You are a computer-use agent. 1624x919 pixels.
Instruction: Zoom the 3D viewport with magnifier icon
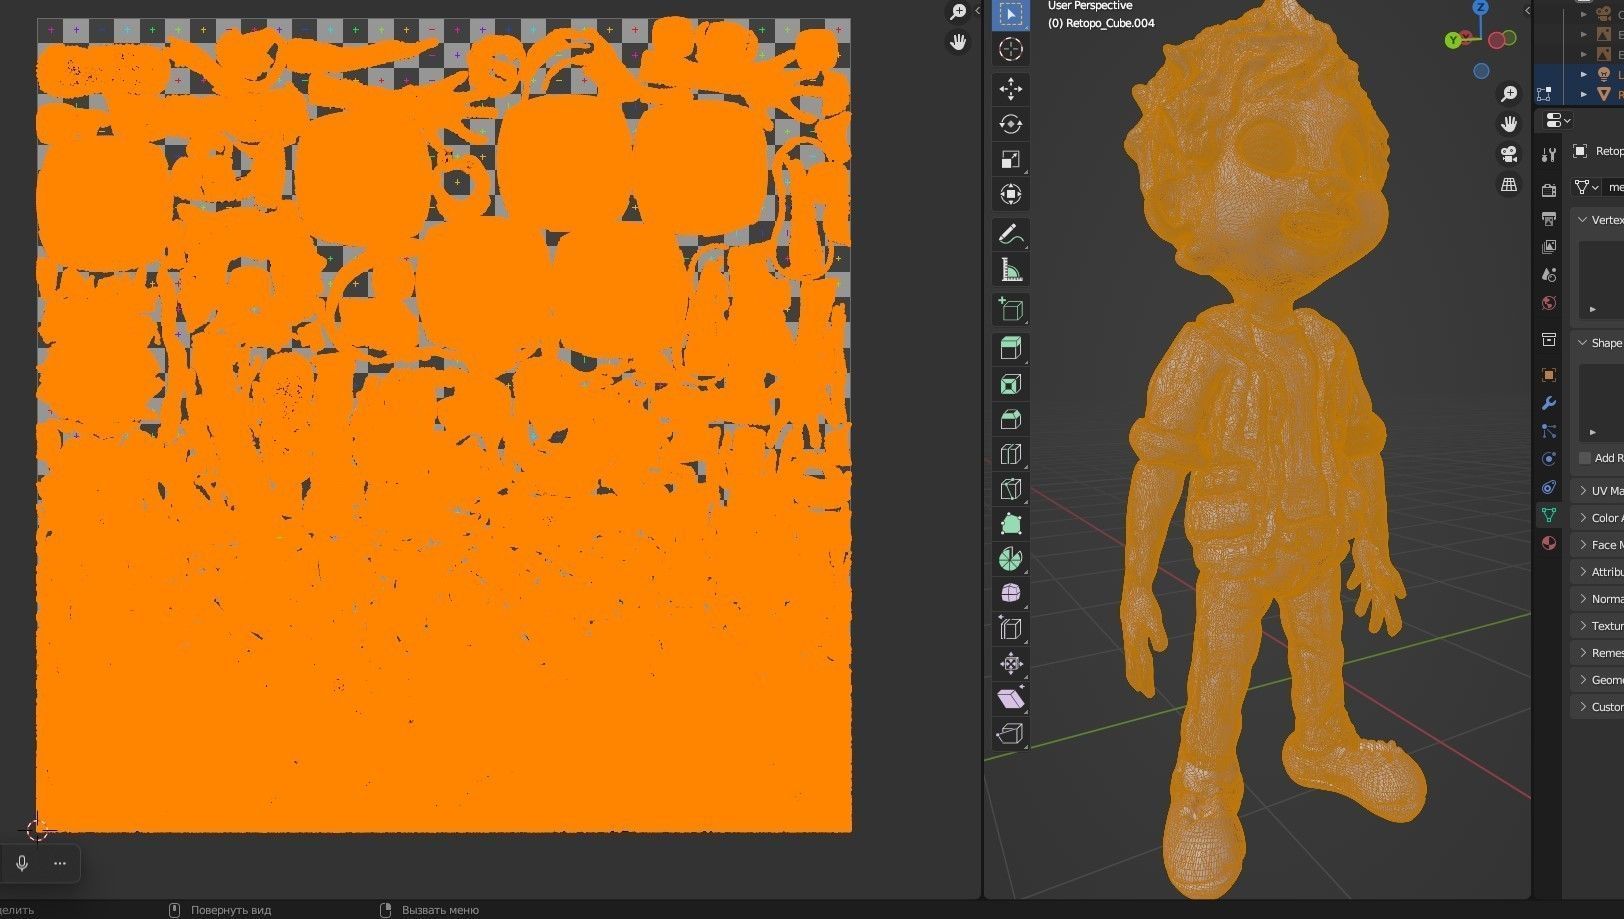pos(1509,94)
